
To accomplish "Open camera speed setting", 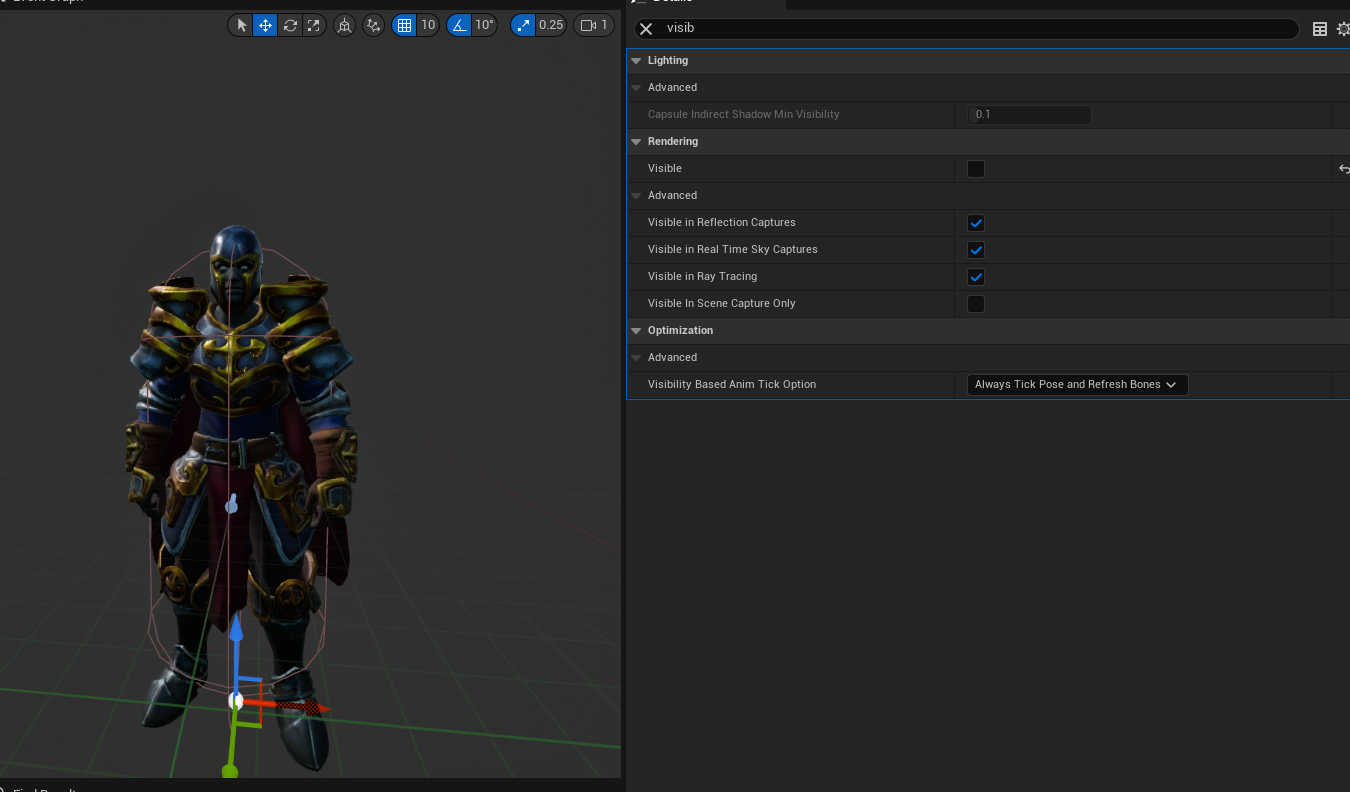I will (x=594, y=25).
